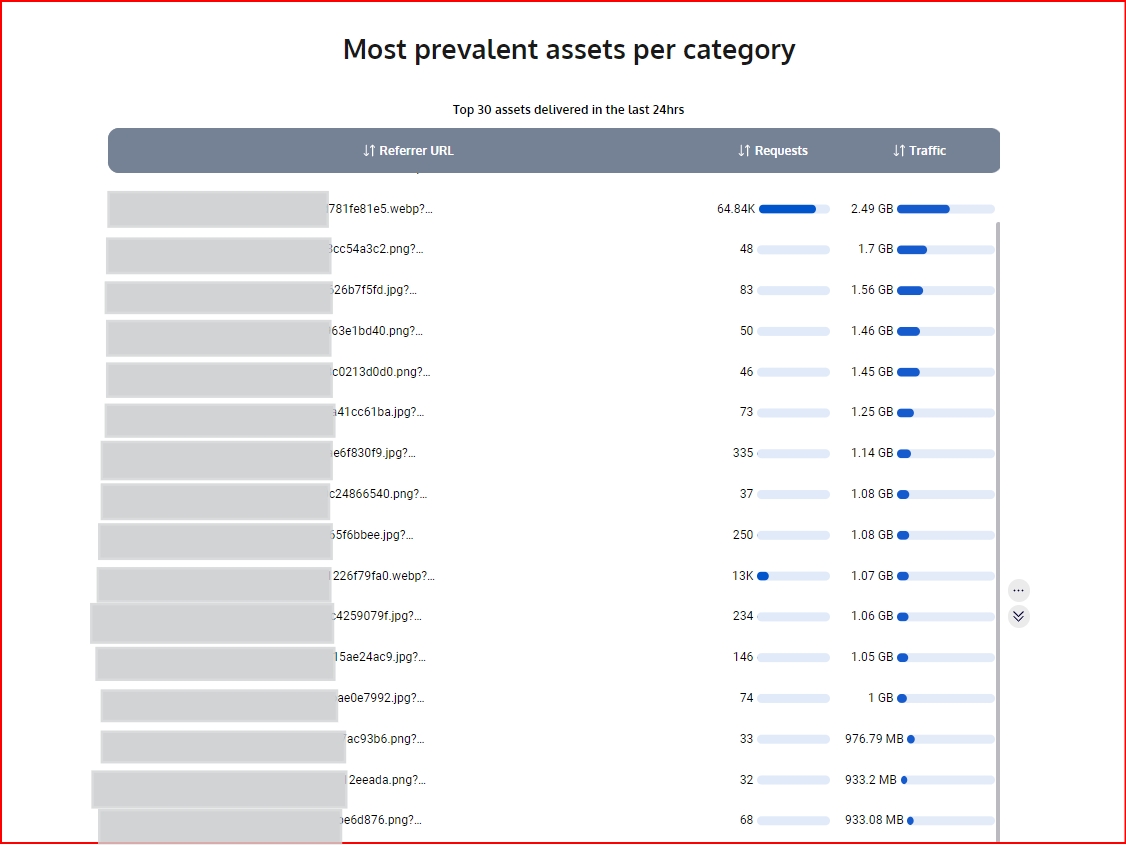Viewport: 1126px width, 845px height.
Task: Select the c24866540.png asset row
Action: [x=378, y=494]
